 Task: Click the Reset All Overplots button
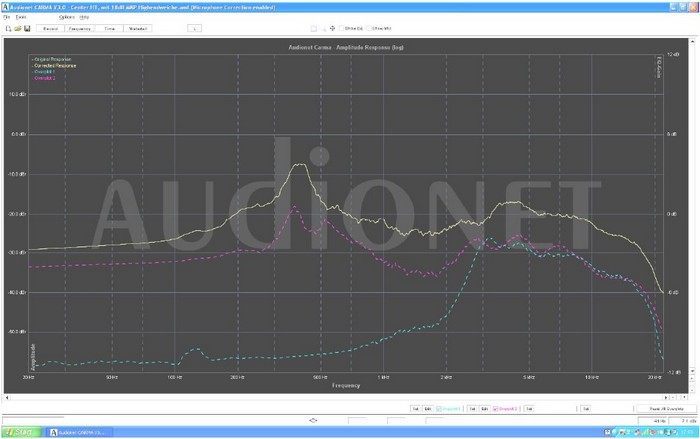[666, 409]
